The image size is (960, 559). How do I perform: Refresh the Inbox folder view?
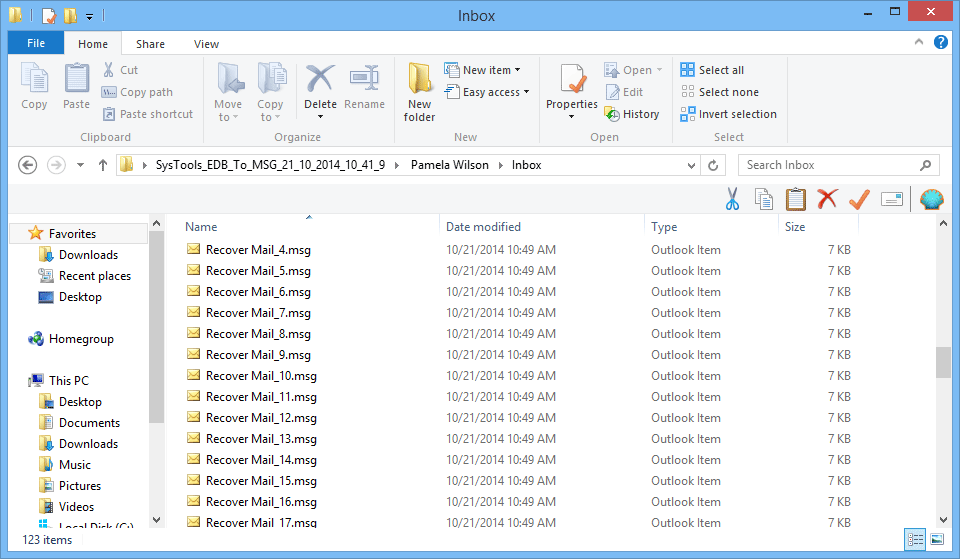click(x=713, y=165)
